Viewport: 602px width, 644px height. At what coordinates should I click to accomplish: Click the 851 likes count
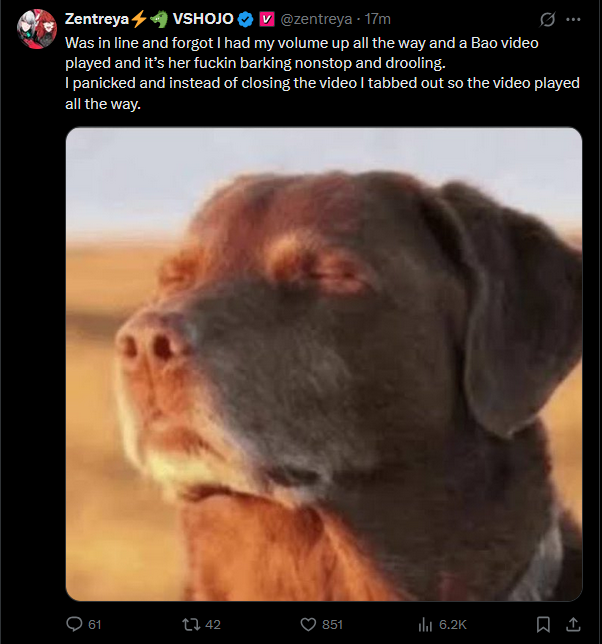coord(332,625)
